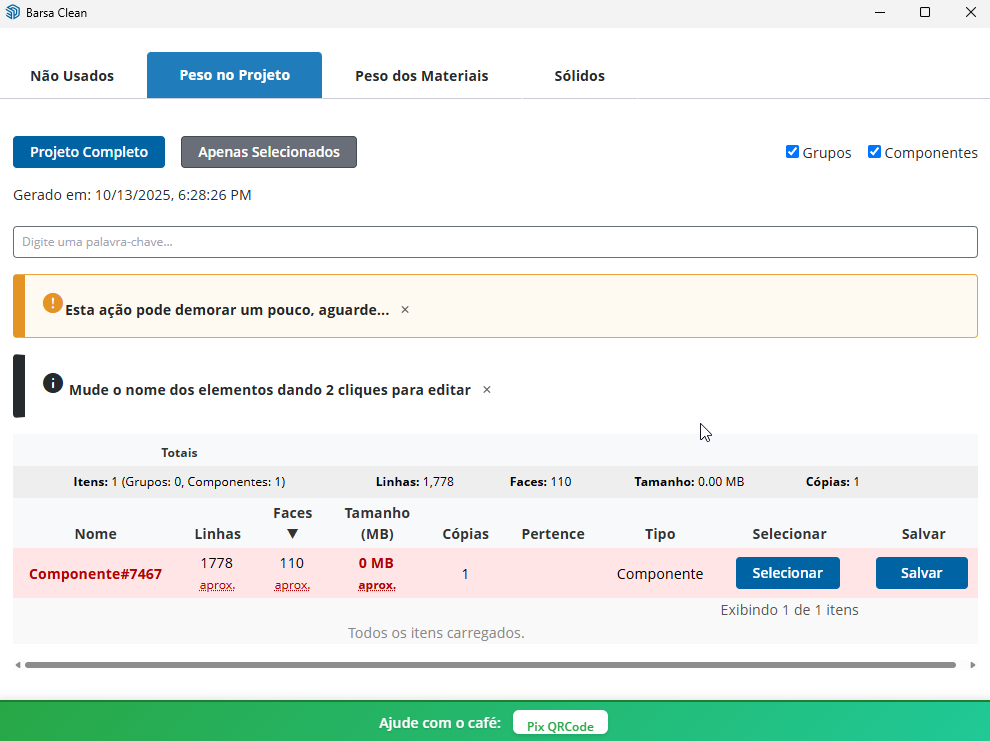Open the Pix QRCode donation button
The height and width of the screenshot is (741, 990).
coord(560,726)
